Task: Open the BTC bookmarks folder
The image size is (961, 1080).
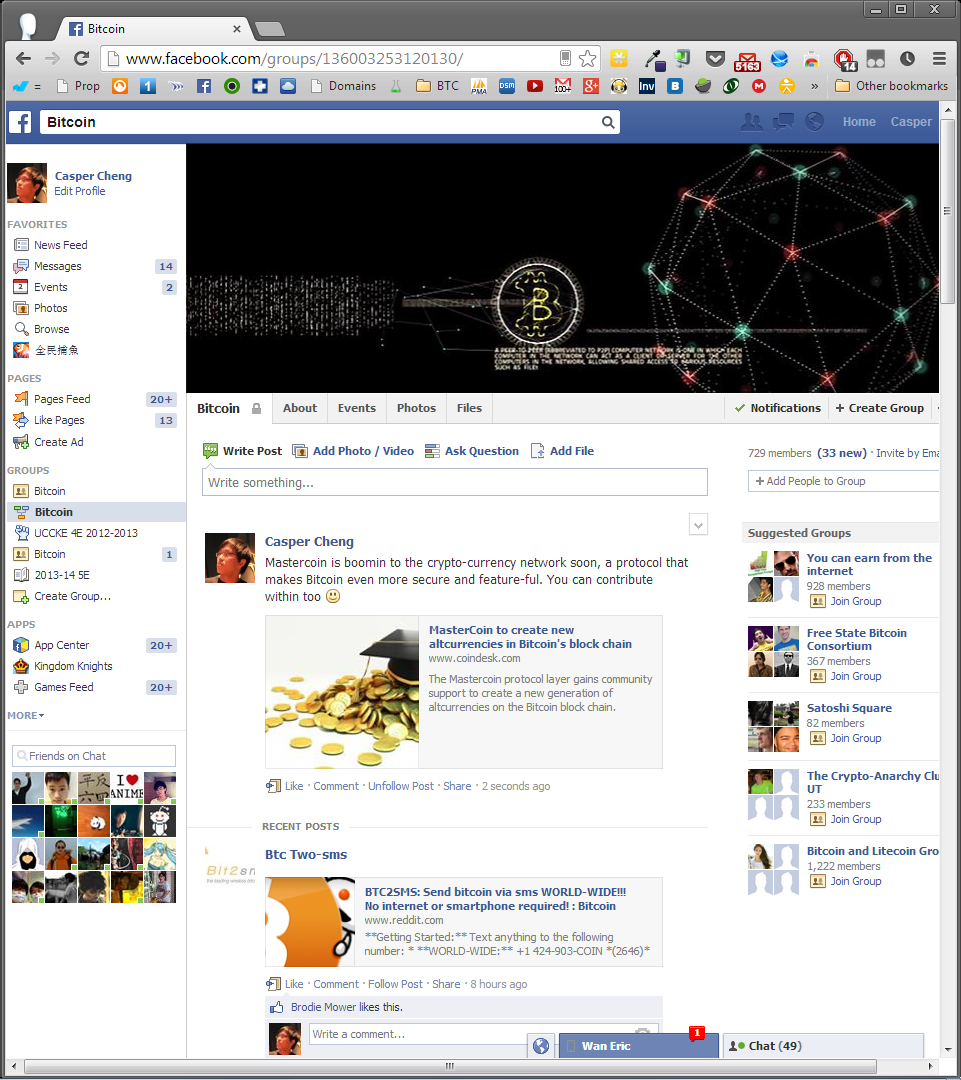Action: tap(437, 86)
